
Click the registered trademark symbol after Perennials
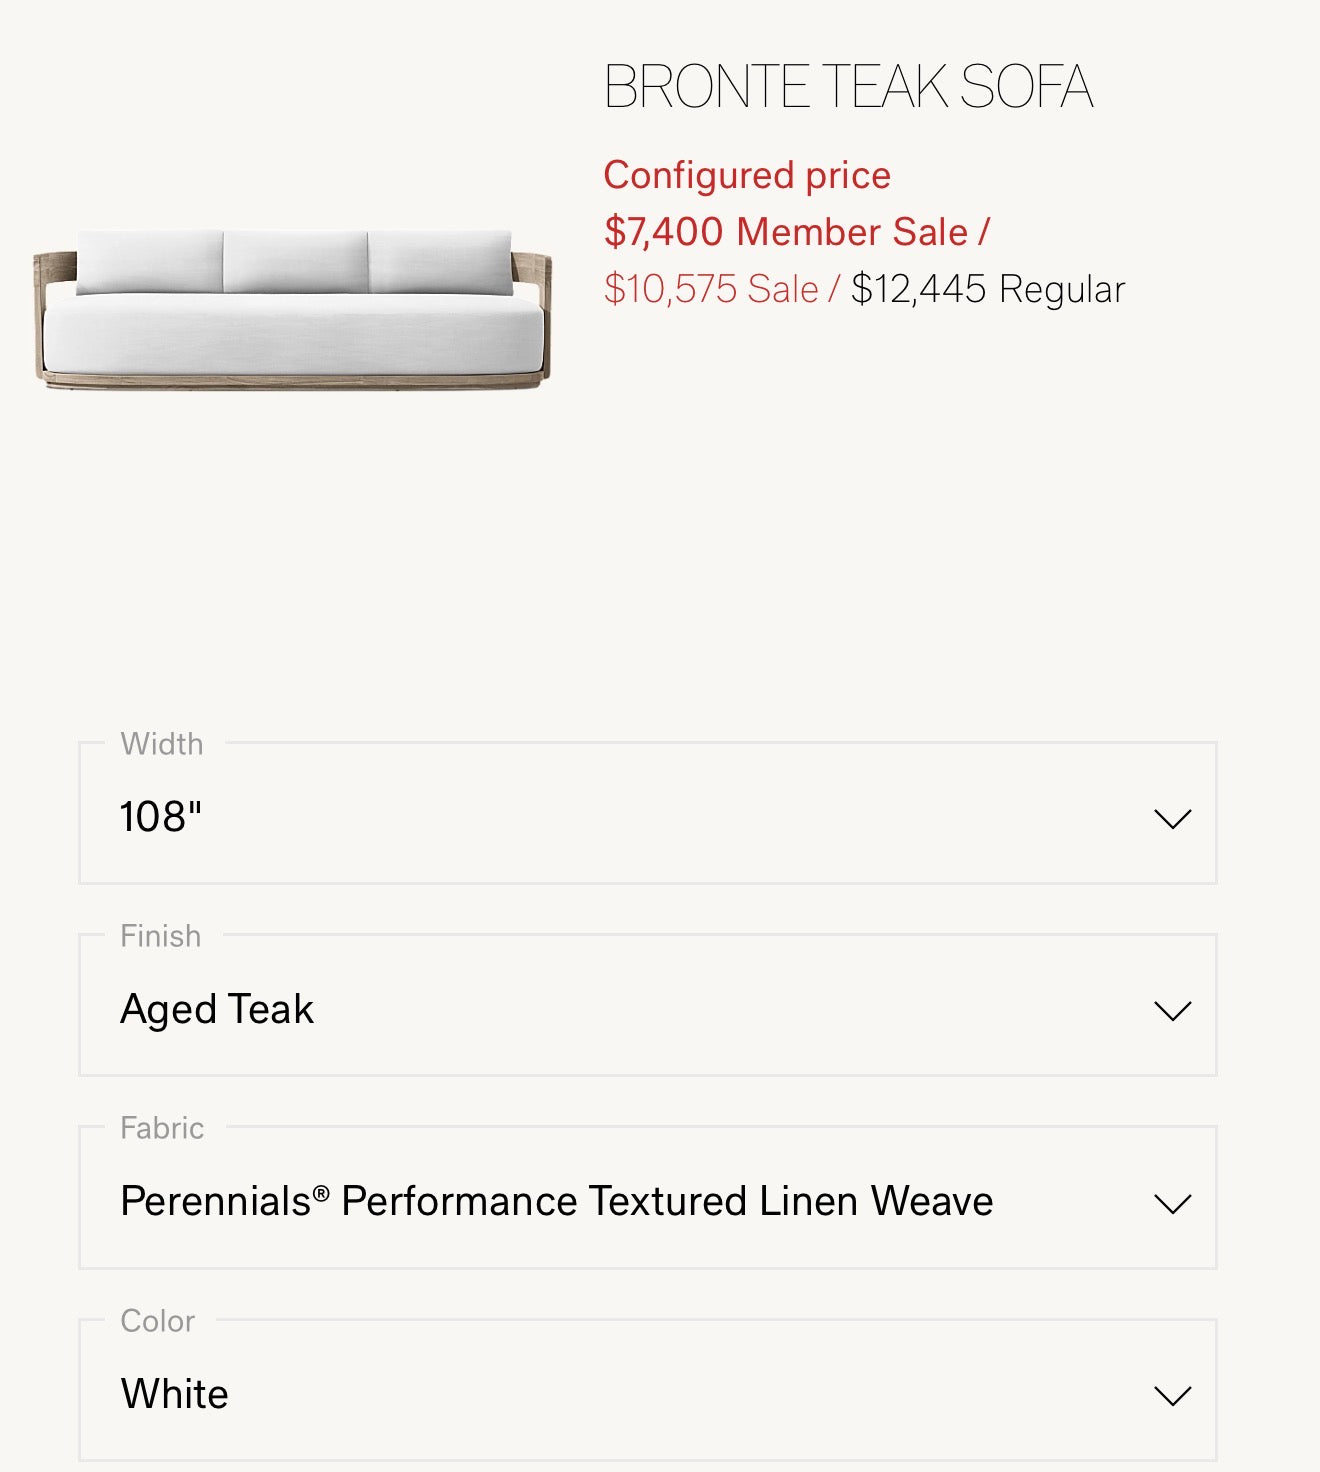tap(321, 1193)
